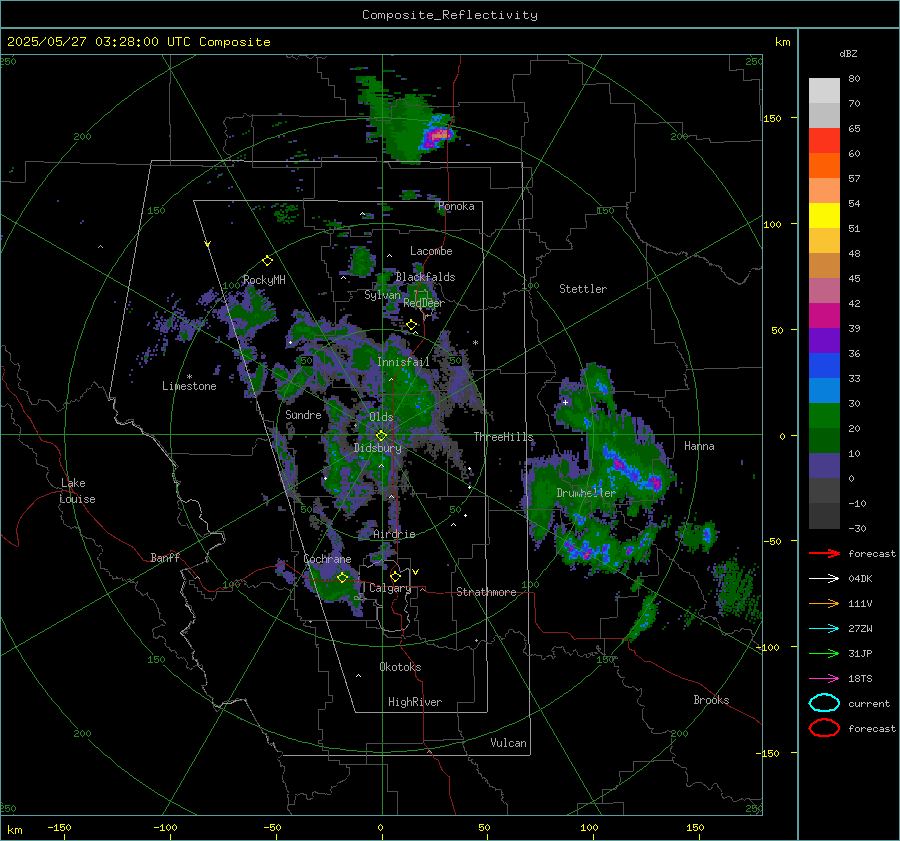This screenshot has width=900, height=841.
Task: Select the HighRiver label
Action: click(415, 702)
